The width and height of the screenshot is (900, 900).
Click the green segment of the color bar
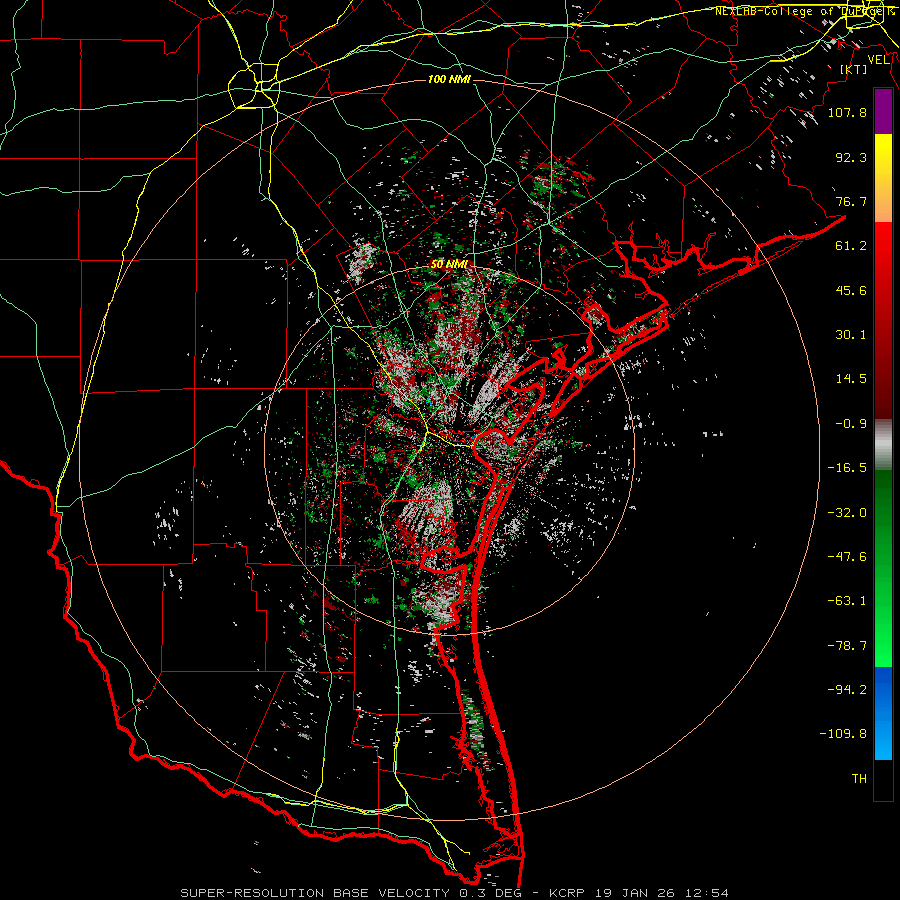(x=883, y=568)
